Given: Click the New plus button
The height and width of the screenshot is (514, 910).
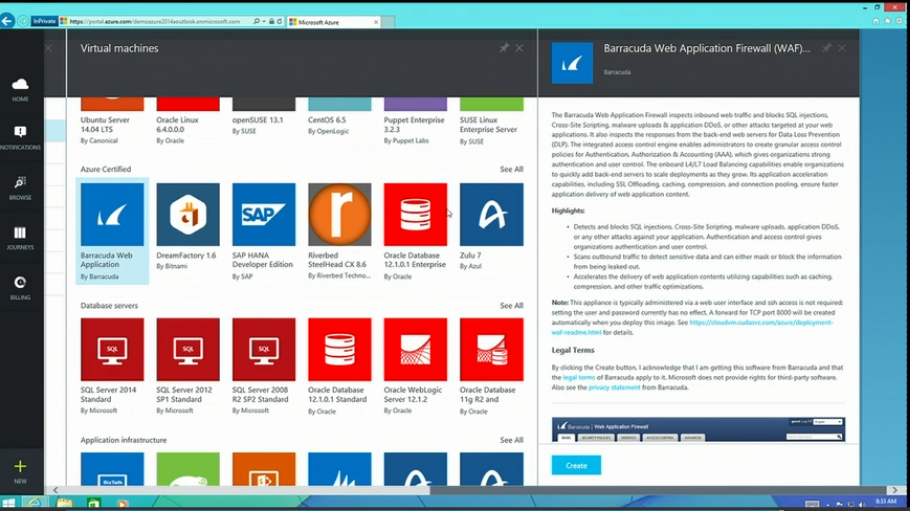Looking at the screenshot, I should click(x=20, y=472).
